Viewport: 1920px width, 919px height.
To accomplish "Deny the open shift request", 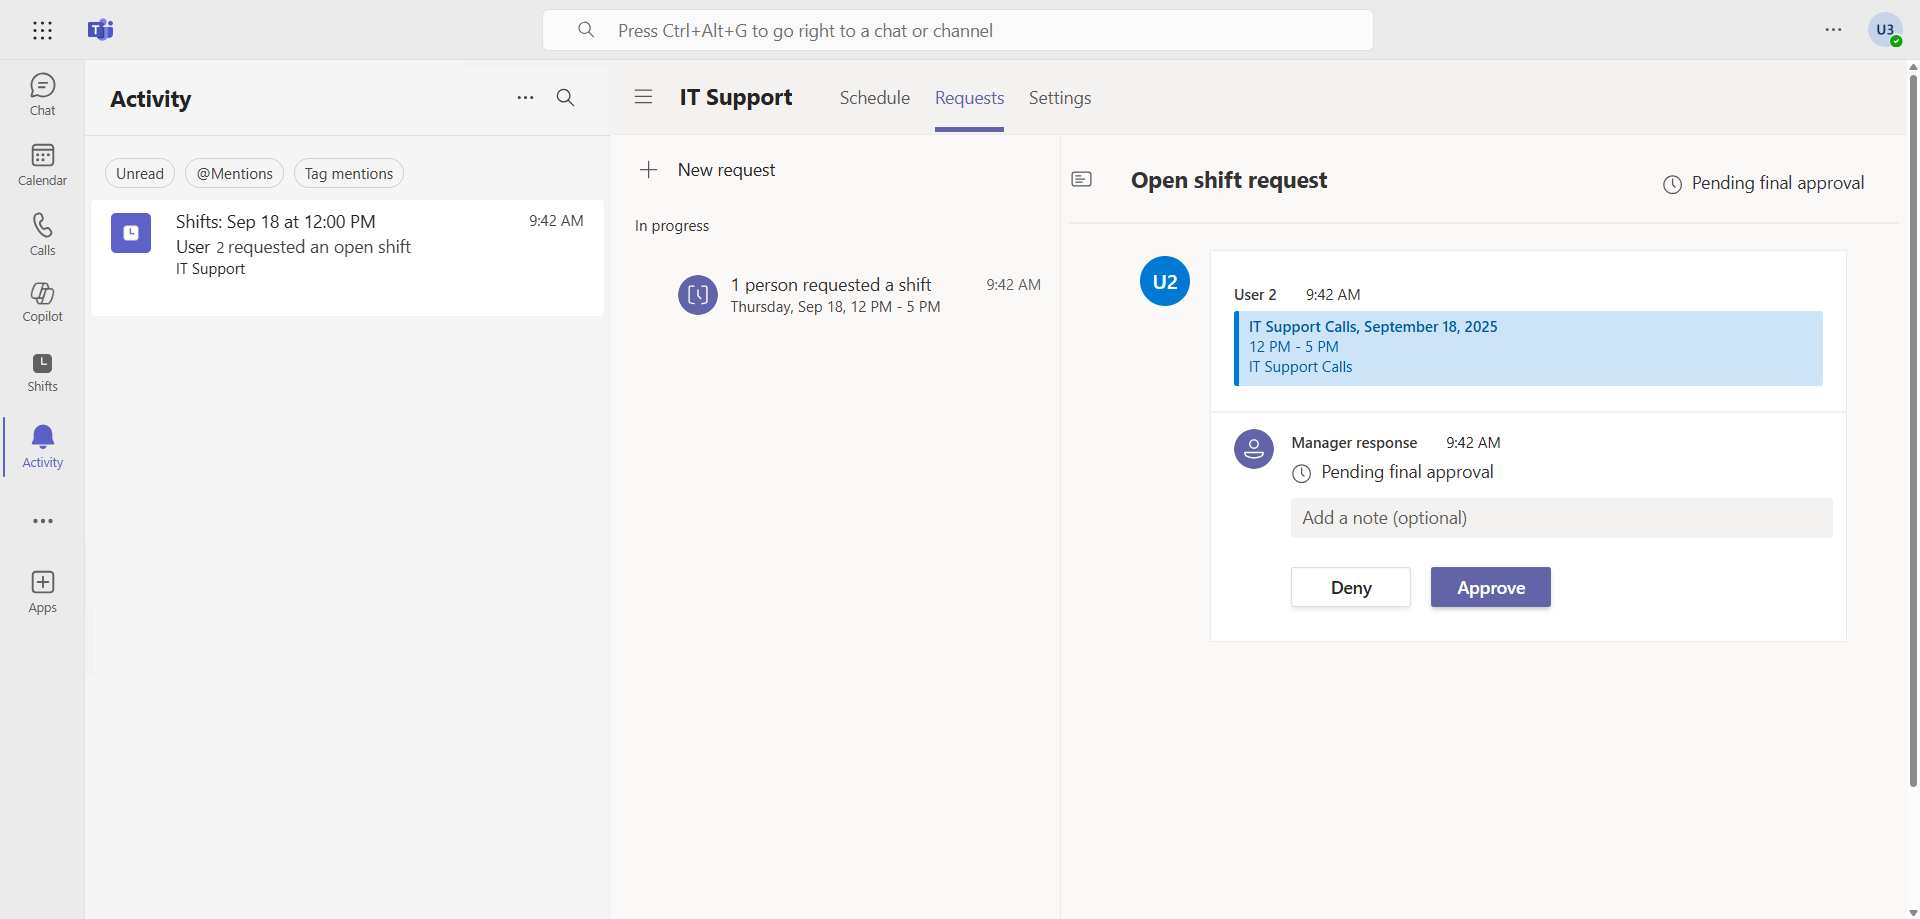I will pyautogui.click(x=1350, y=588).
